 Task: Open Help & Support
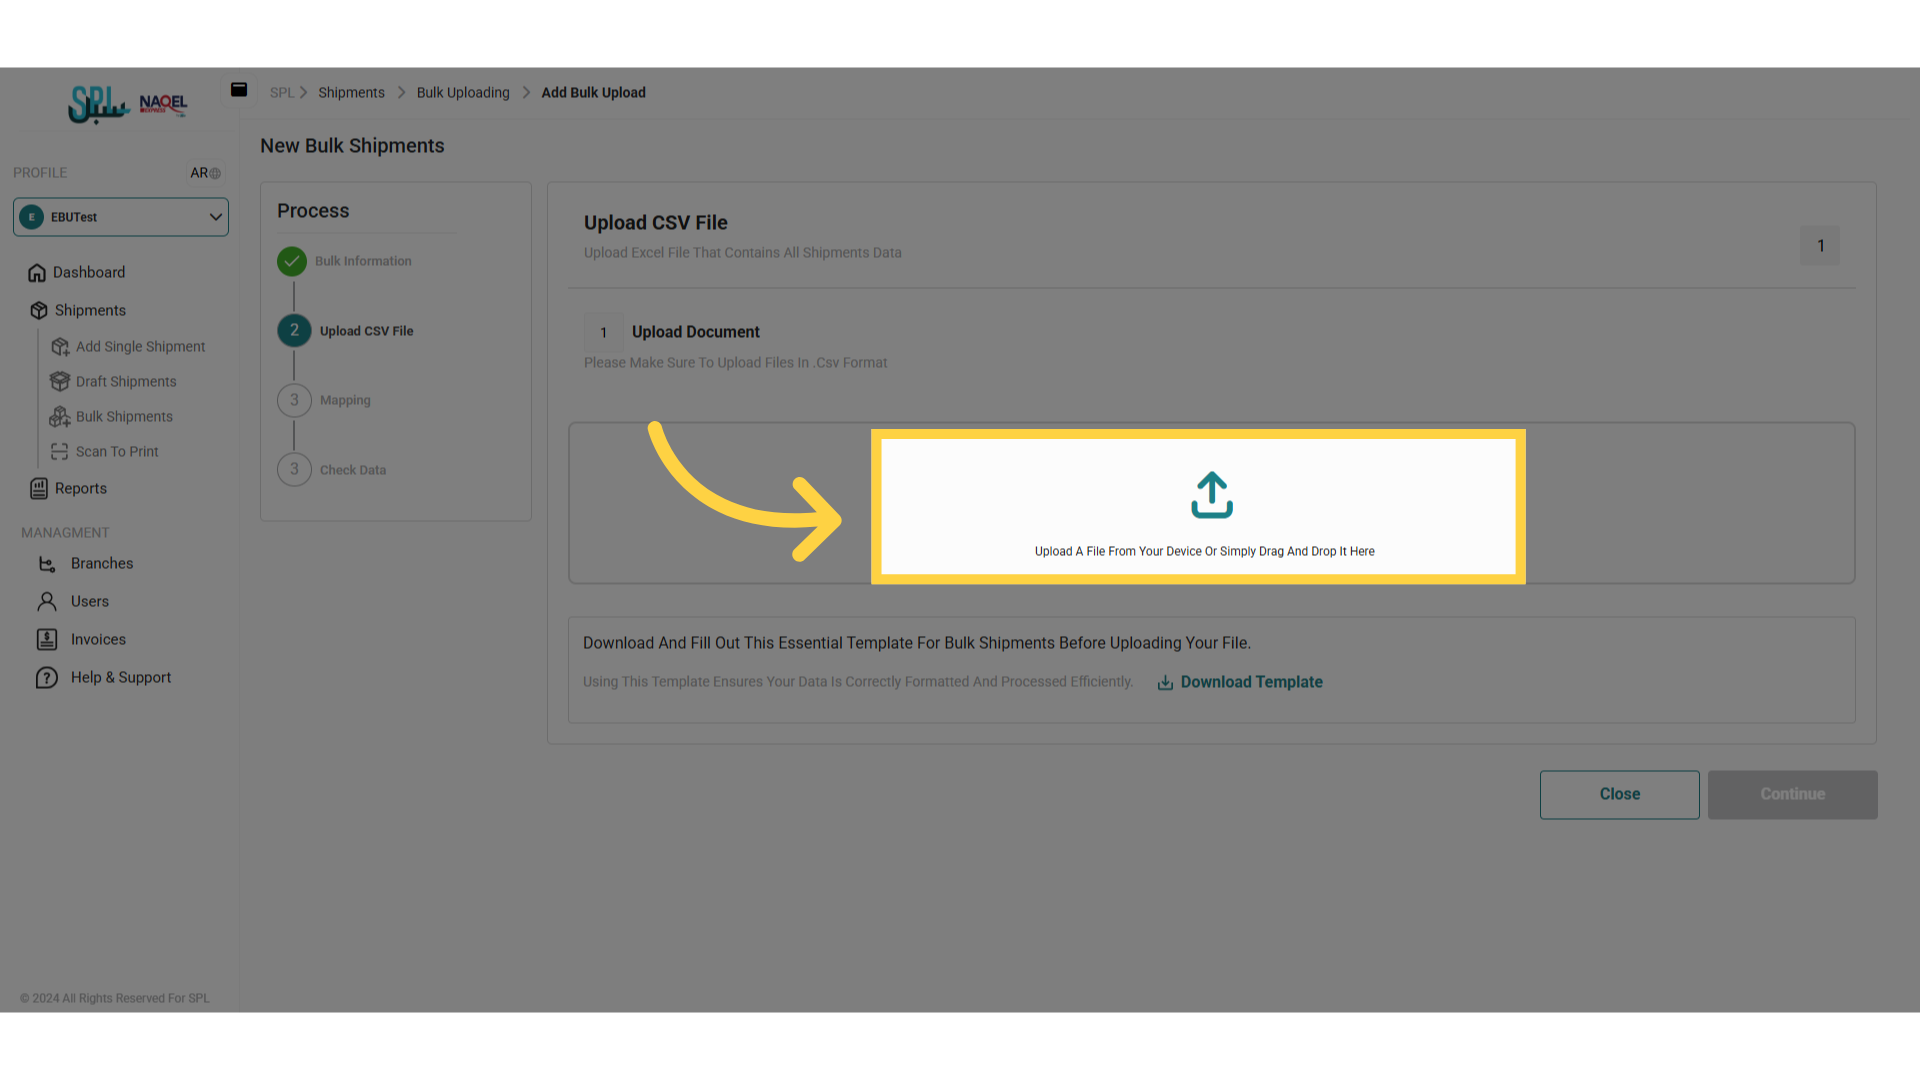coord(121,678)
